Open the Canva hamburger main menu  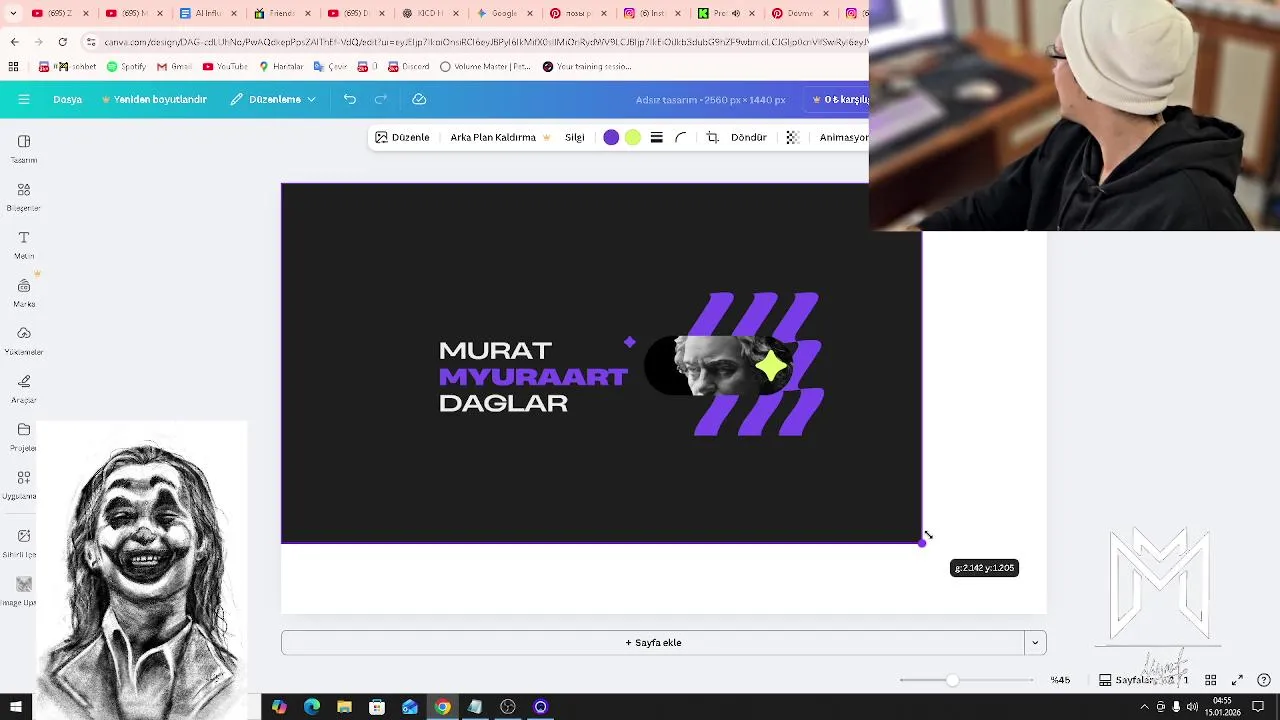click(x=24, y=99)
